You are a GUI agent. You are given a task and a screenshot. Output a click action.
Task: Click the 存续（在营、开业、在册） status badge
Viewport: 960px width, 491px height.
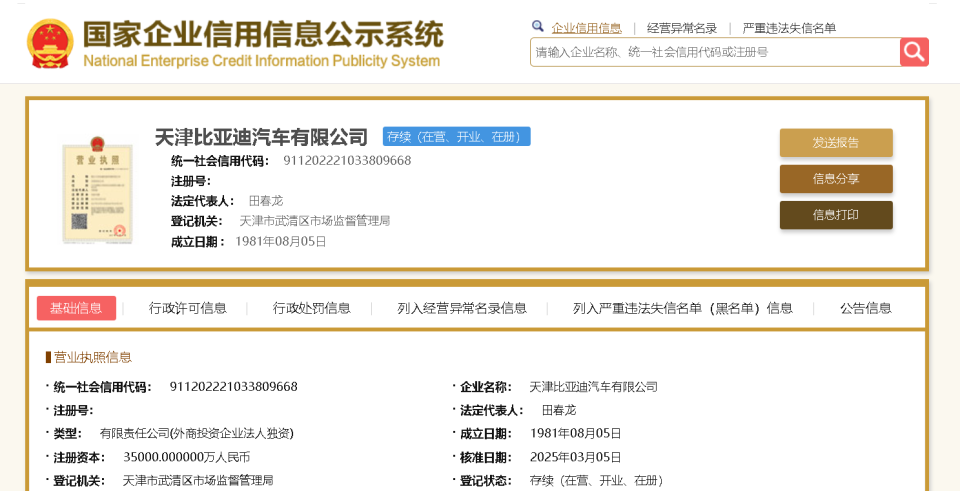[457, 137]
